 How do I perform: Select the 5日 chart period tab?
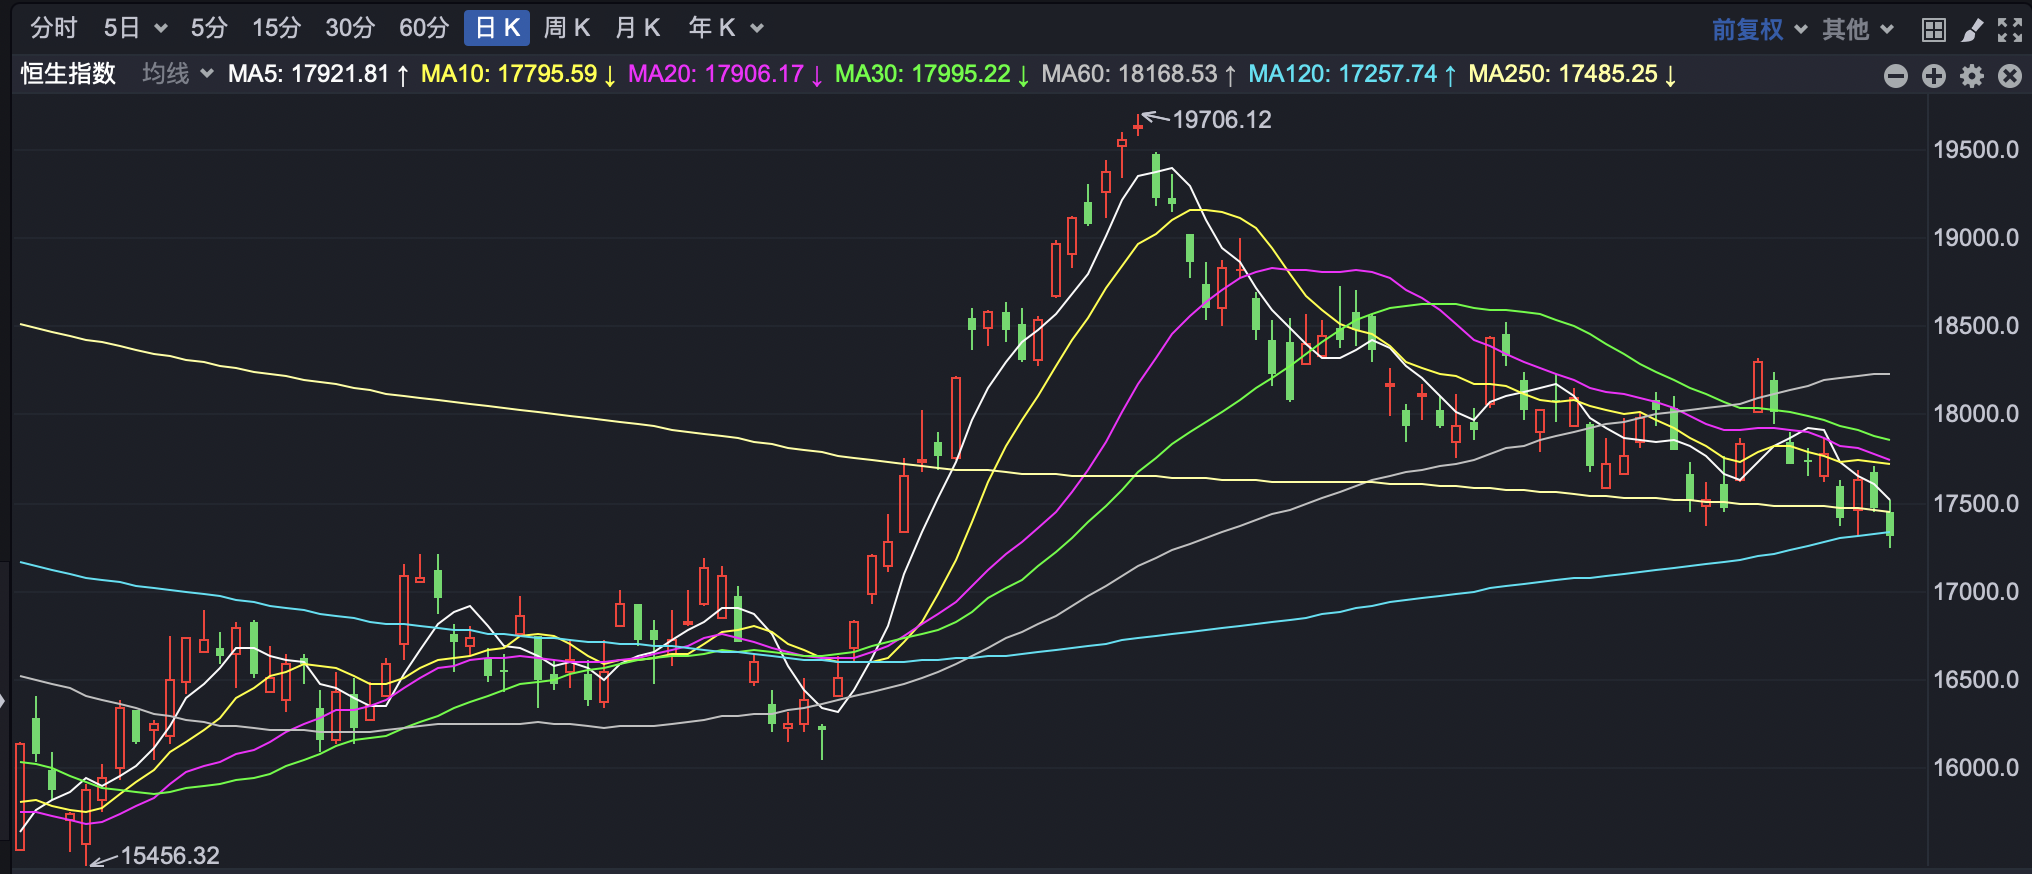tap(122, 28)
